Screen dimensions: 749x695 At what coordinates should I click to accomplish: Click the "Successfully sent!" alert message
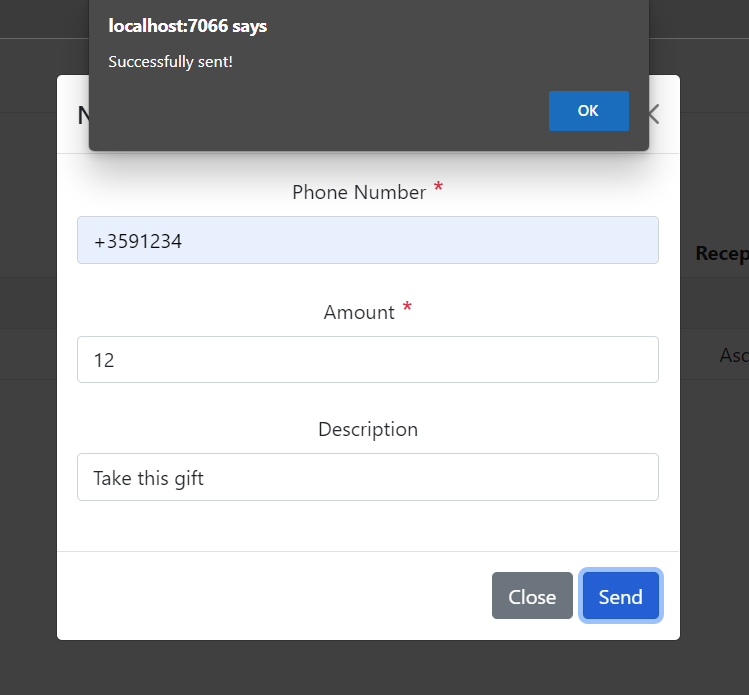click(171, 62)
